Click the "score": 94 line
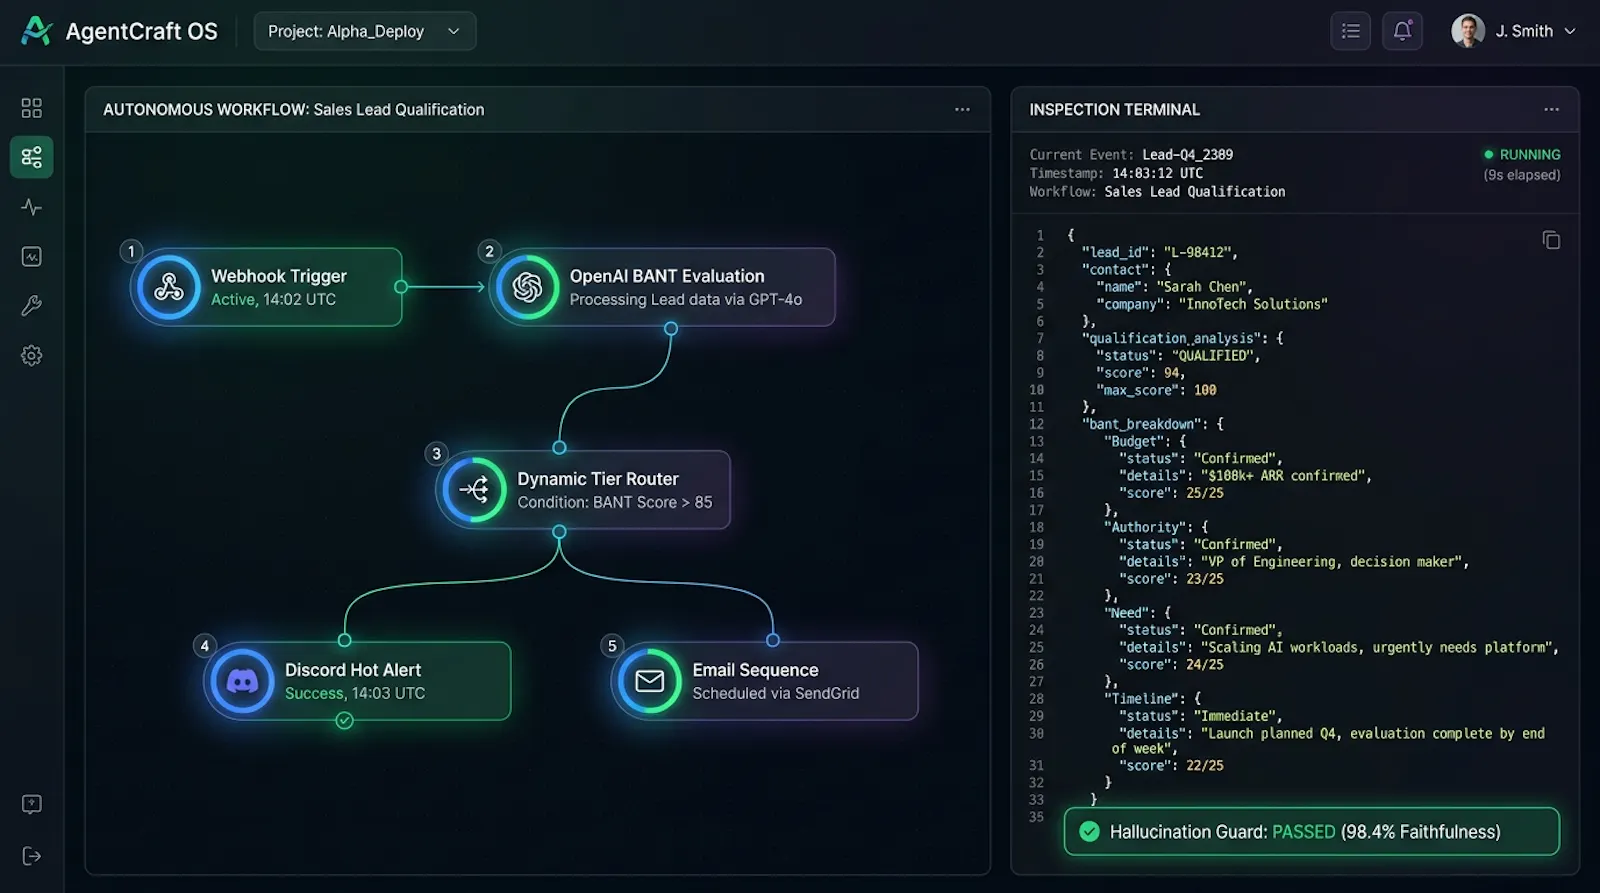The height and width of the screenshot is (893, 1600). point(1140,373)
